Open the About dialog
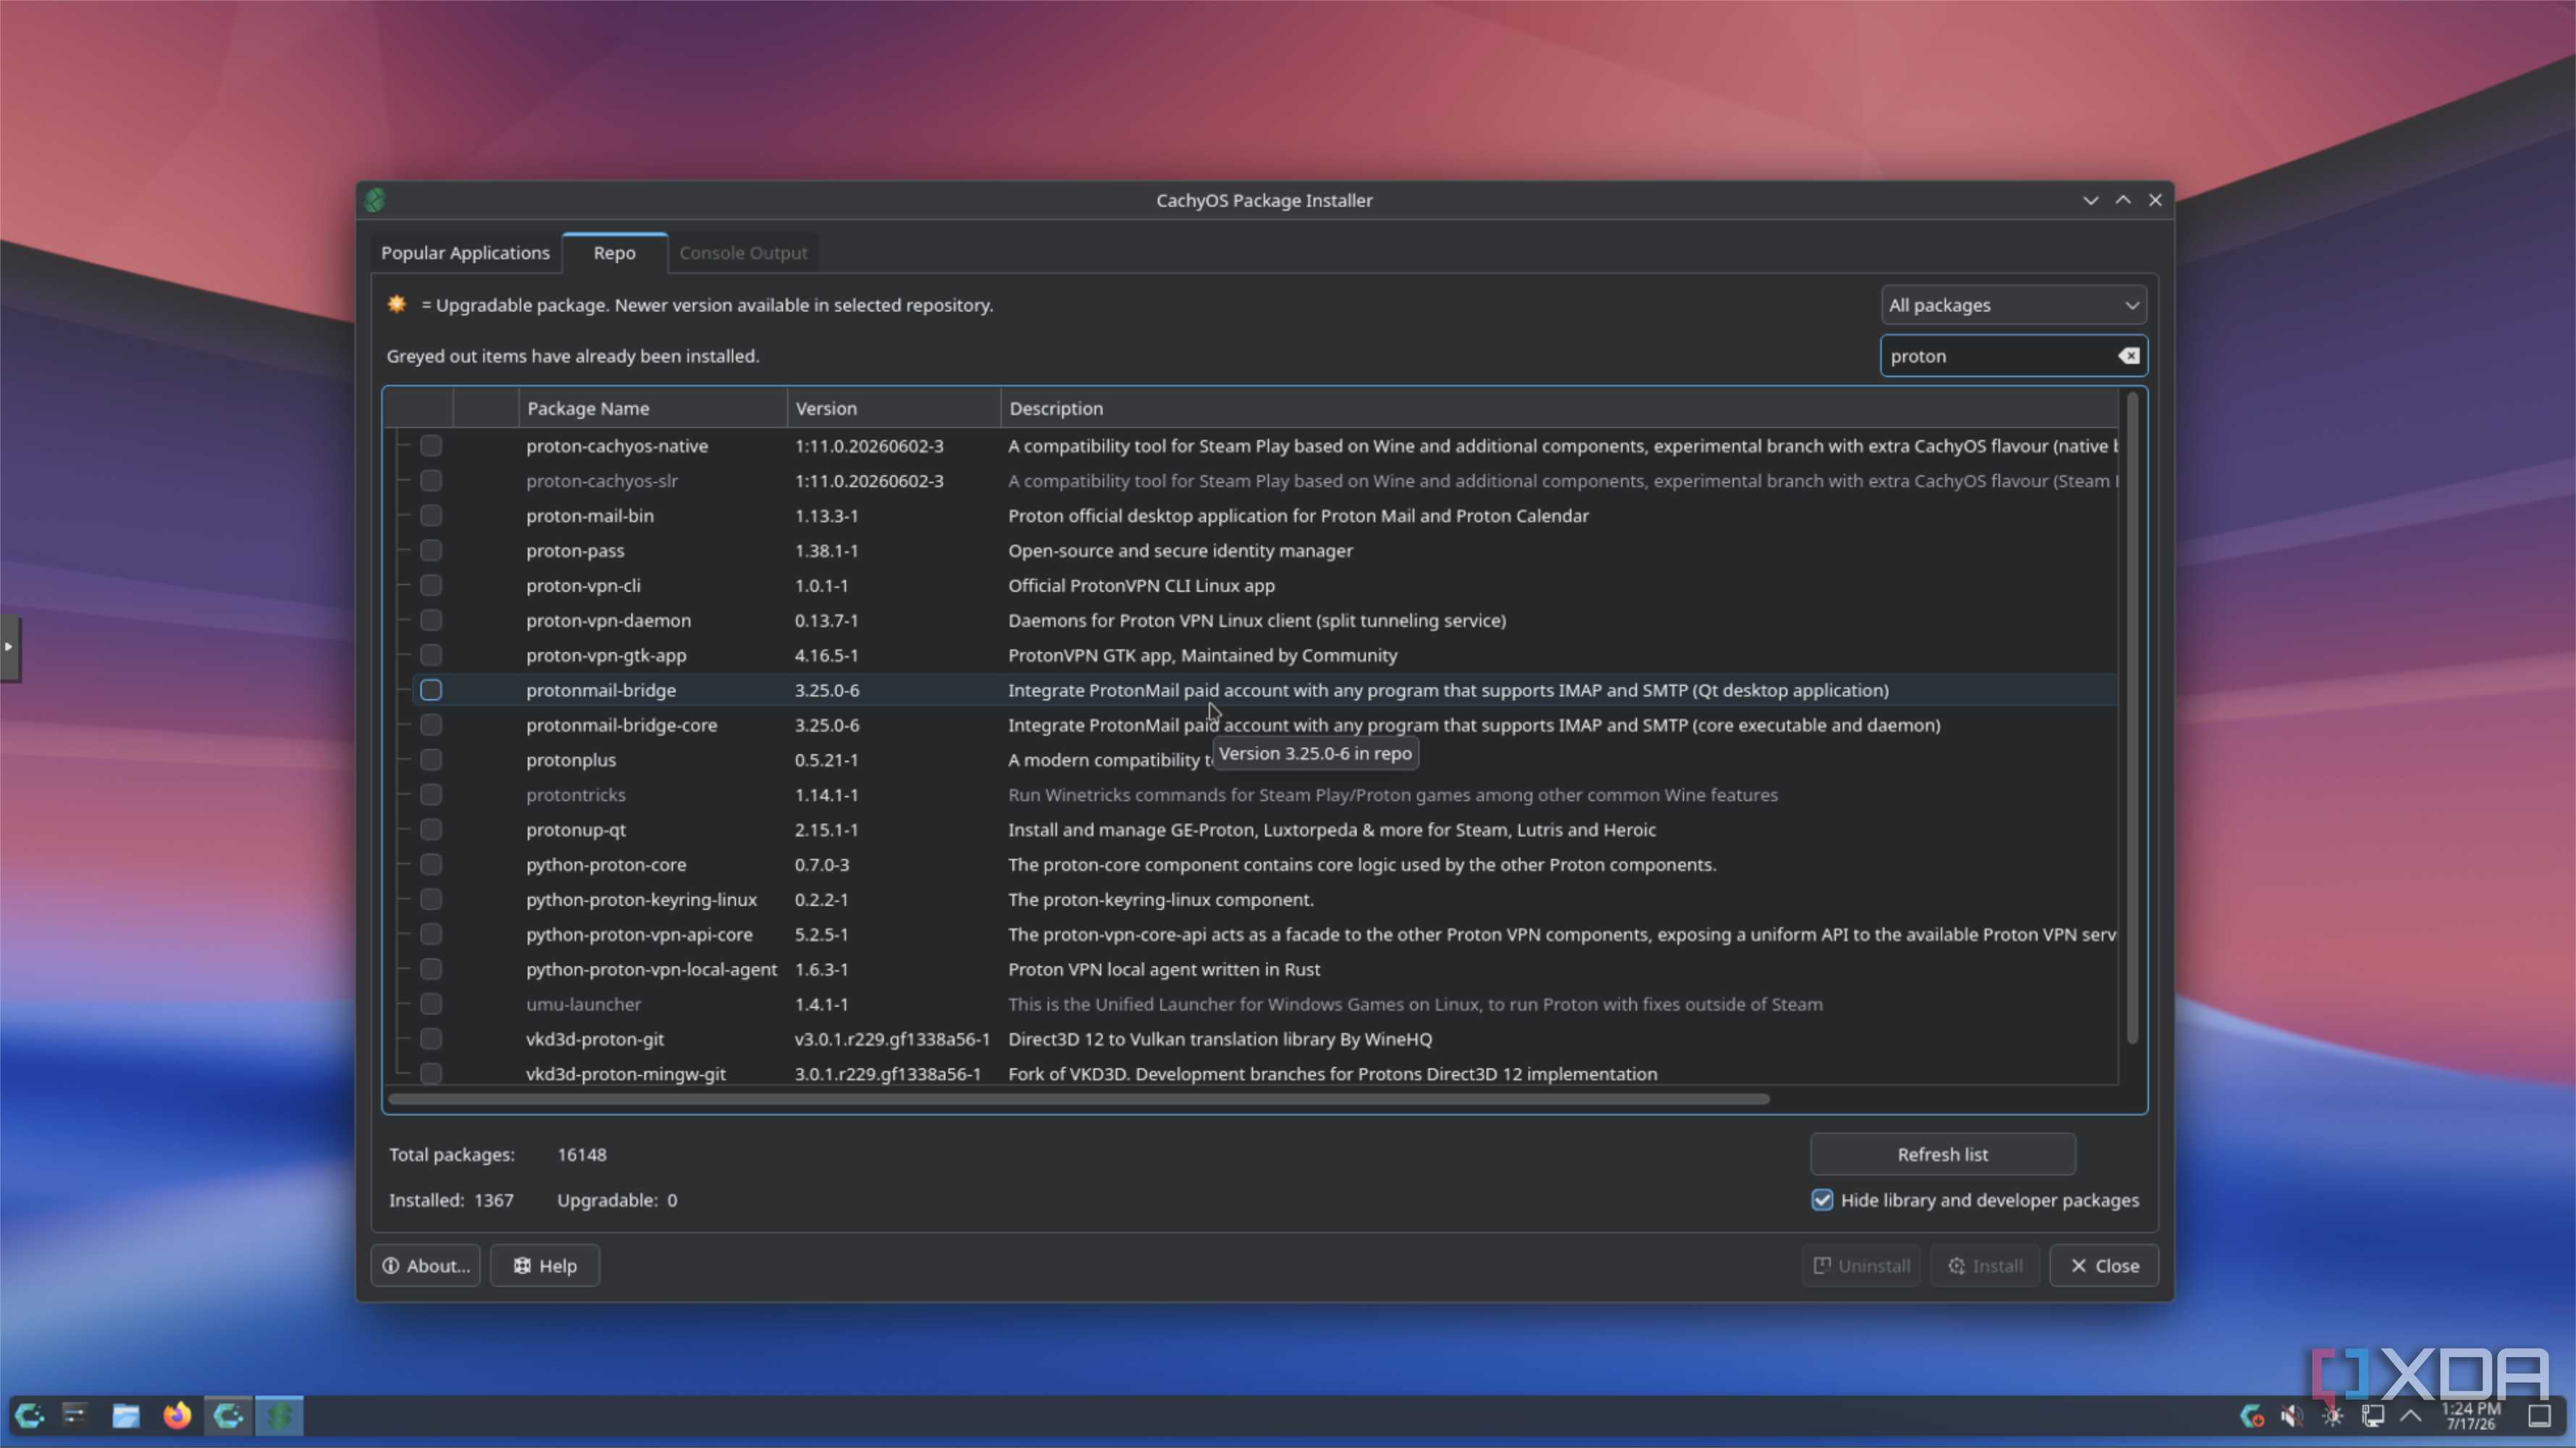The width and height of the screenshot is (2576, 1448). (x=425, y=1266)
